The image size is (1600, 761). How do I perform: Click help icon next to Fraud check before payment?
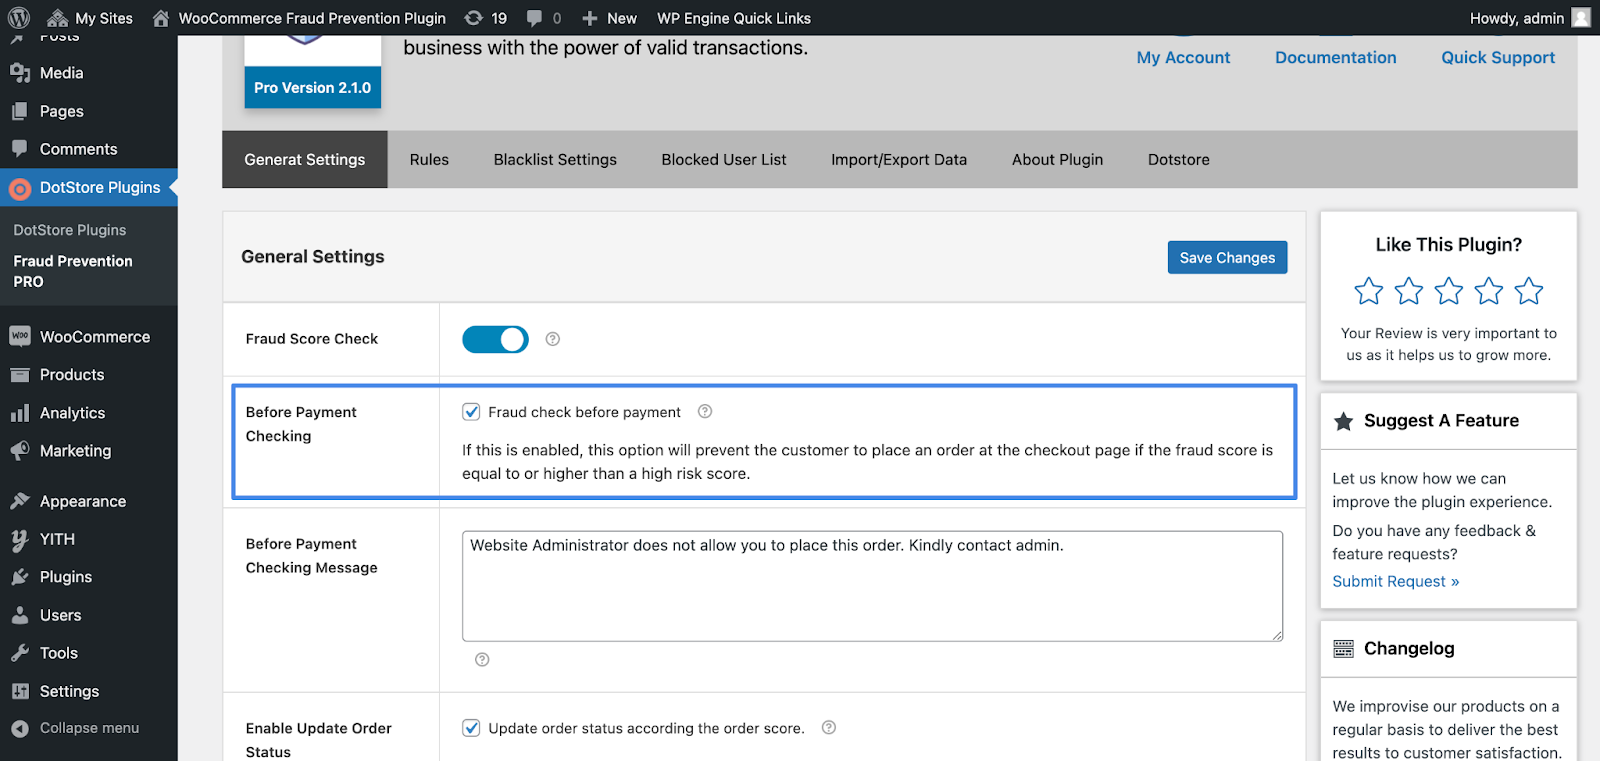[x=705, y=411]
